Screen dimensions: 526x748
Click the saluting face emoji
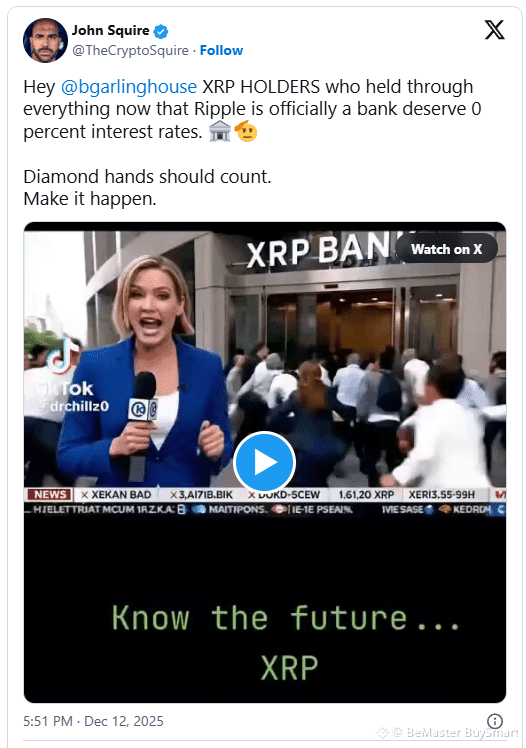coord(246,131)
